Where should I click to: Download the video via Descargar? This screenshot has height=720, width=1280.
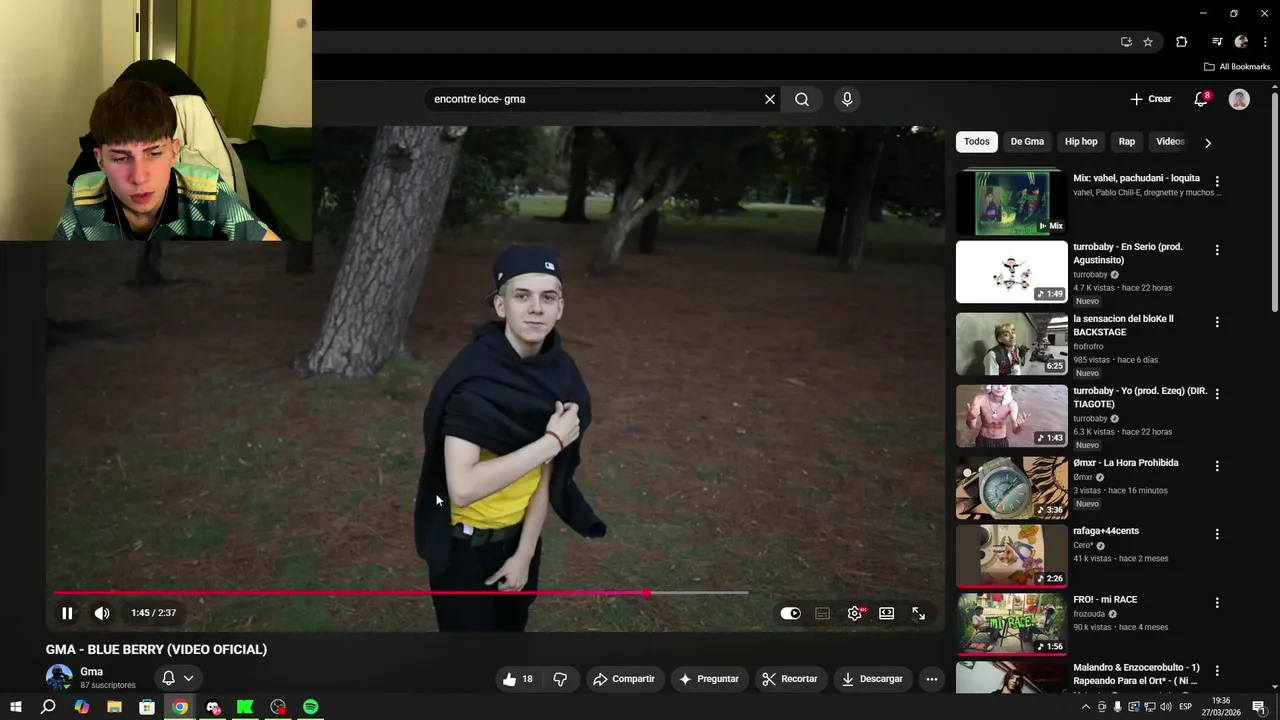[872, 679]
